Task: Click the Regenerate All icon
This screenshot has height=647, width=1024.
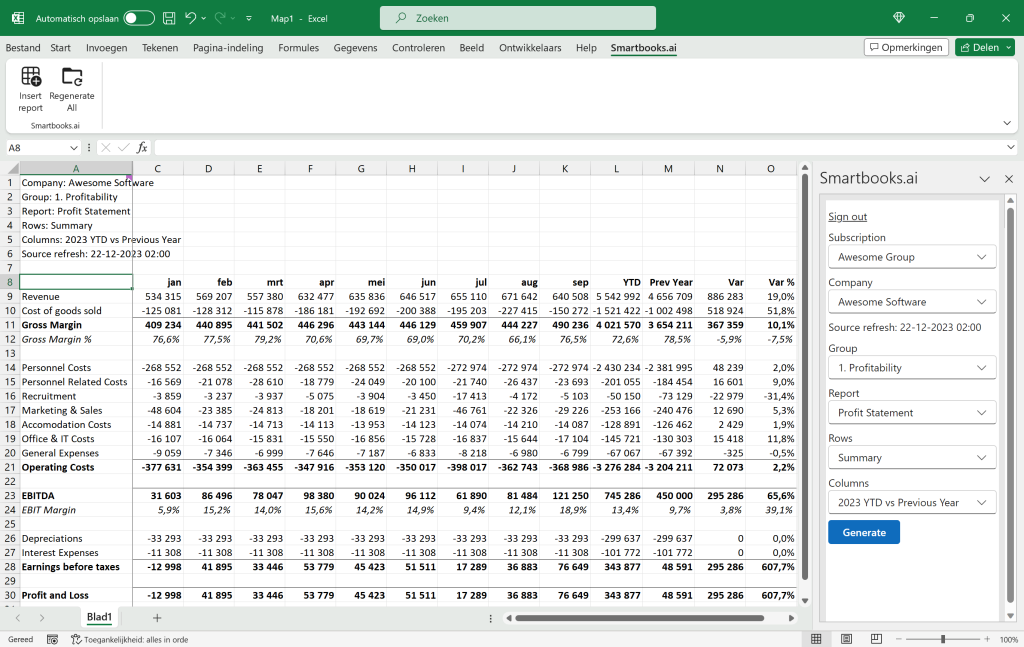Action: tap(72, 76)
